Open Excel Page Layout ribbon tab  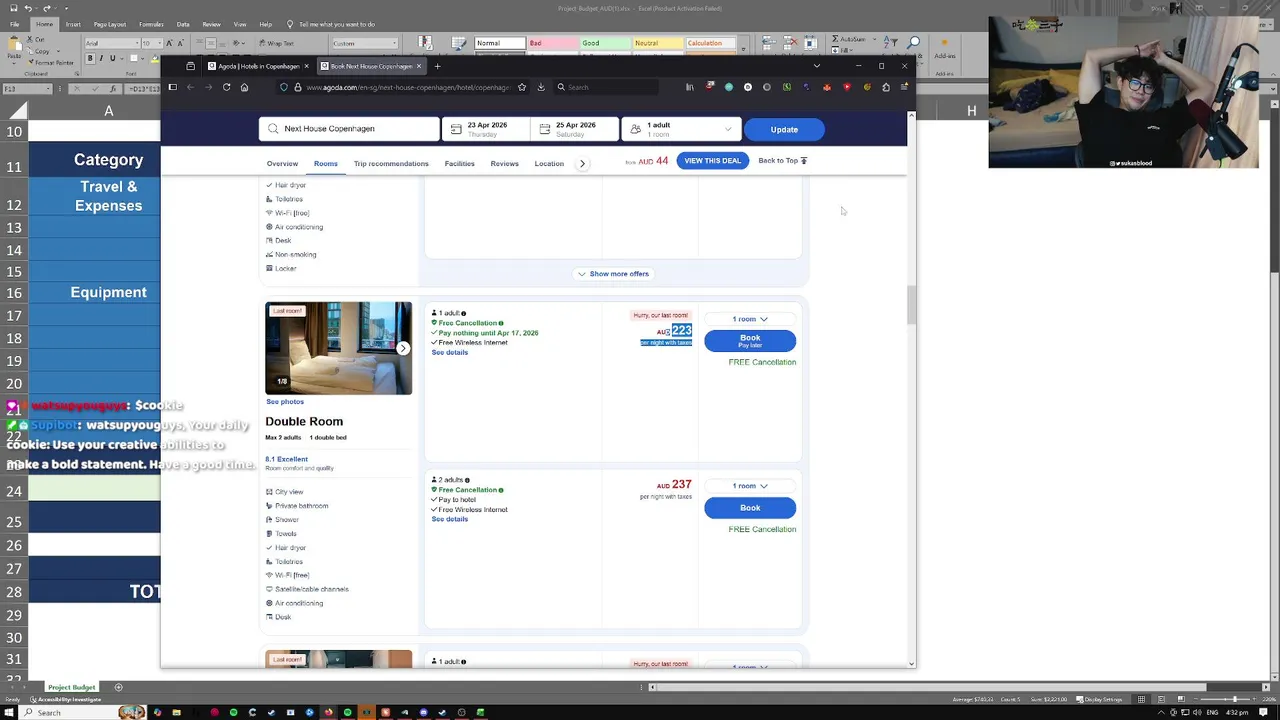[x=109, y=24]
